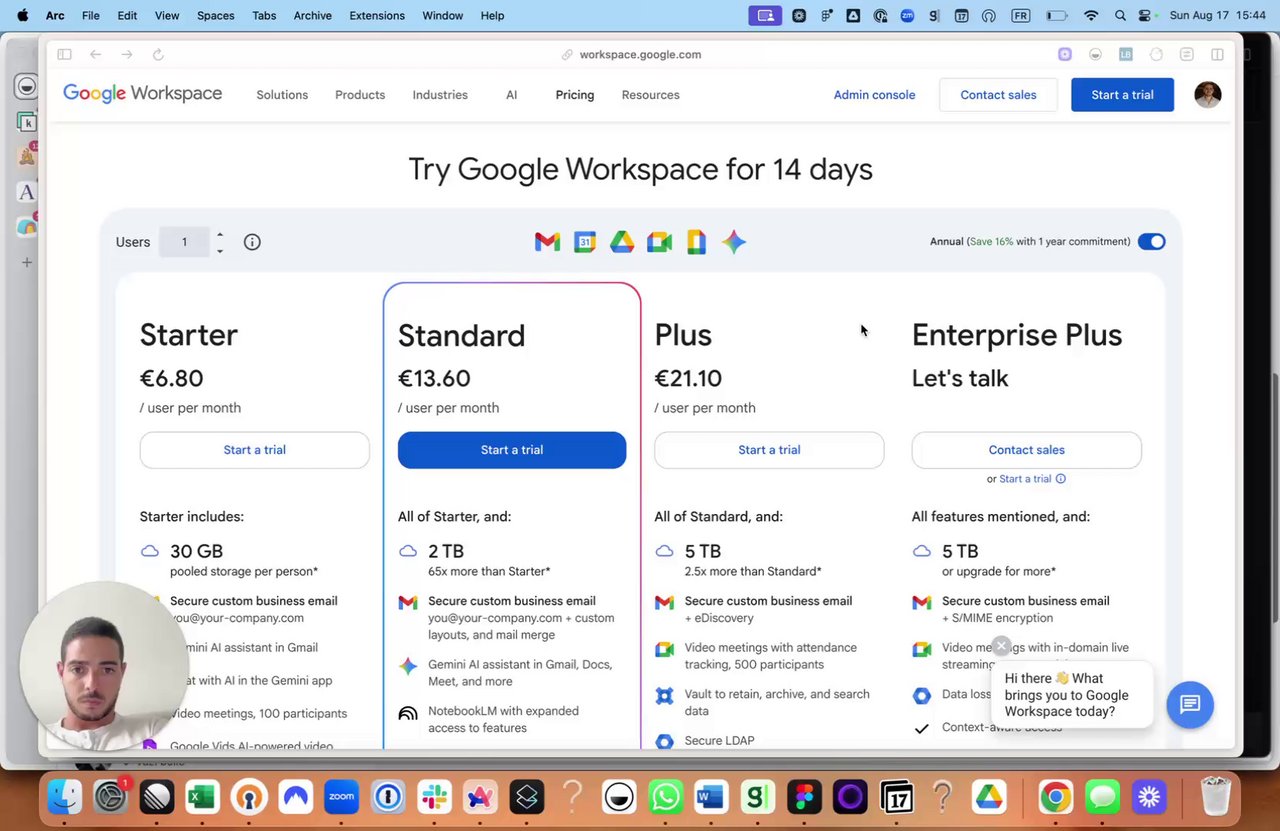Click the Gemini sparkle icon
Screen dimensions: 1280x831
[734, 242]
